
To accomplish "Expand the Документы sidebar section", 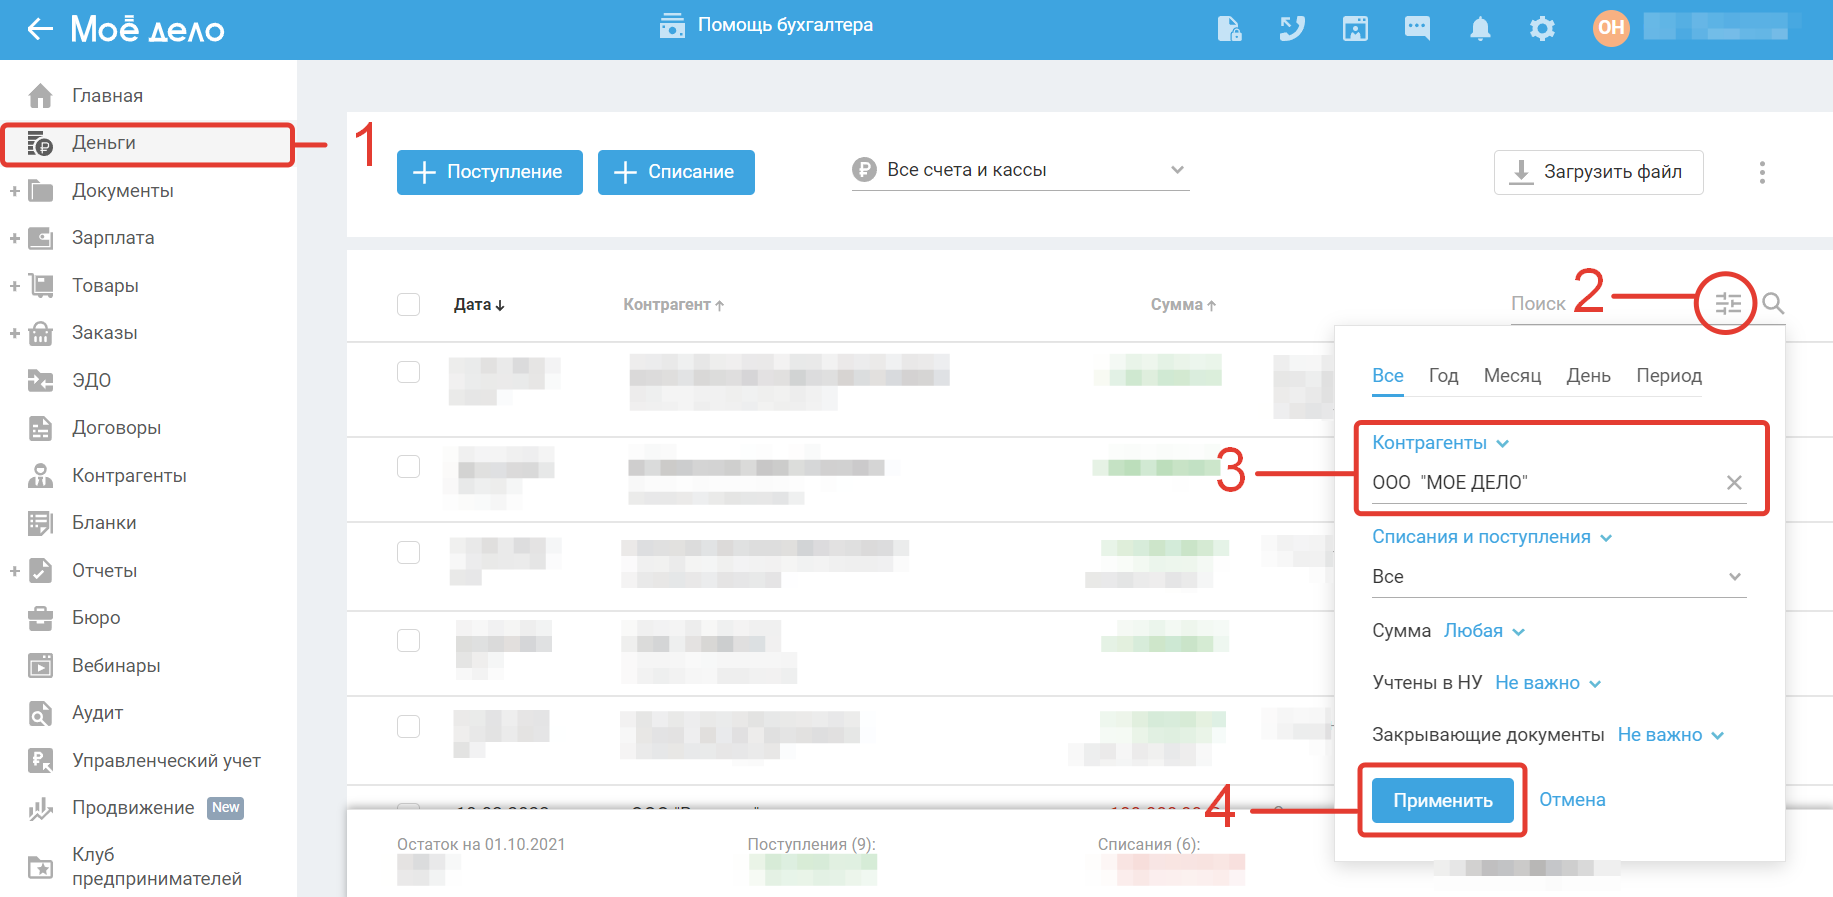I will pyautogui.click(x=15, y=191).
